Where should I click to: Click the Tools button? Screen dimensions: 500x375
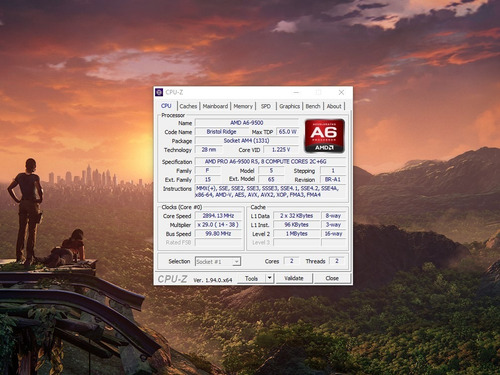[x=251, y=278]
